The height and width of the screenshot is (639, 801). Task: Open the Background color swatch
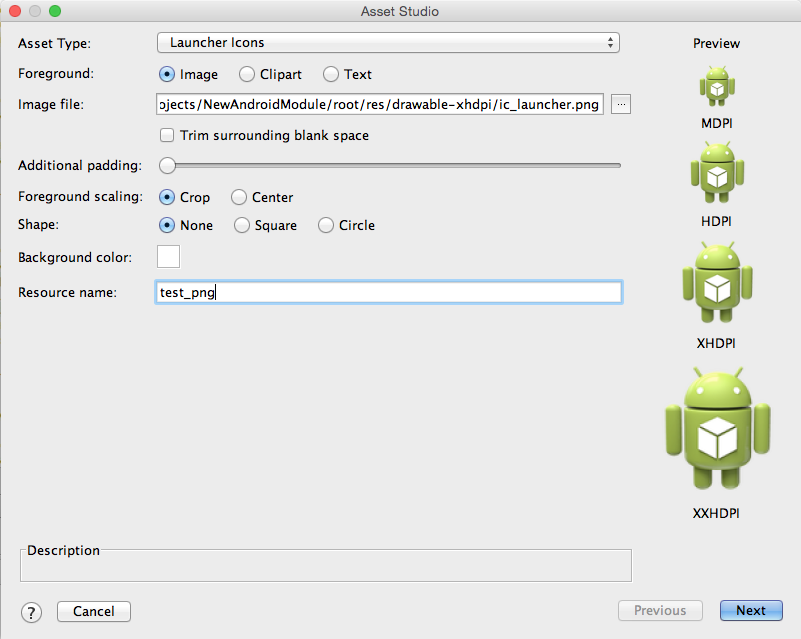[169, 256]
